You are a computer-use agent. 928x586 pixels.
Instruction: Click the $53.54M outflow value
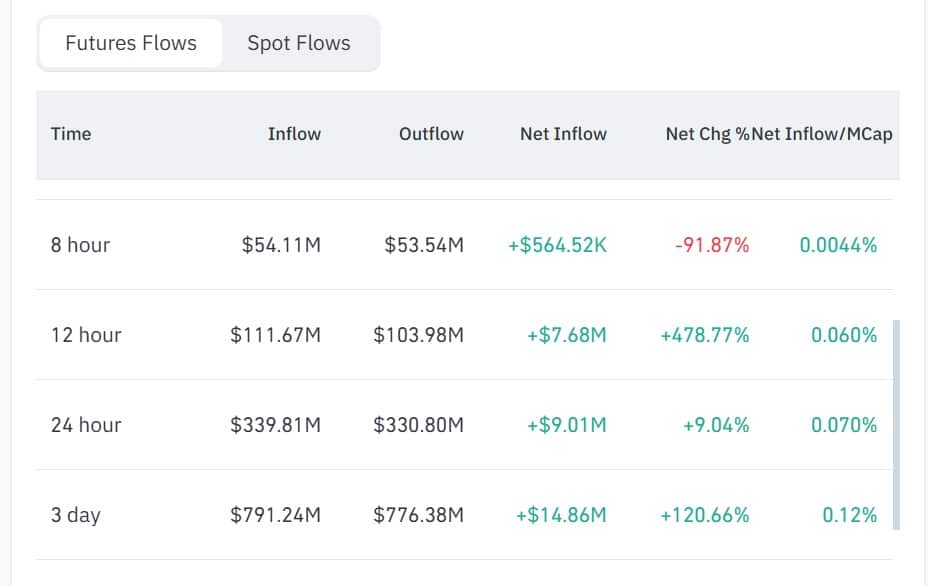424,245
